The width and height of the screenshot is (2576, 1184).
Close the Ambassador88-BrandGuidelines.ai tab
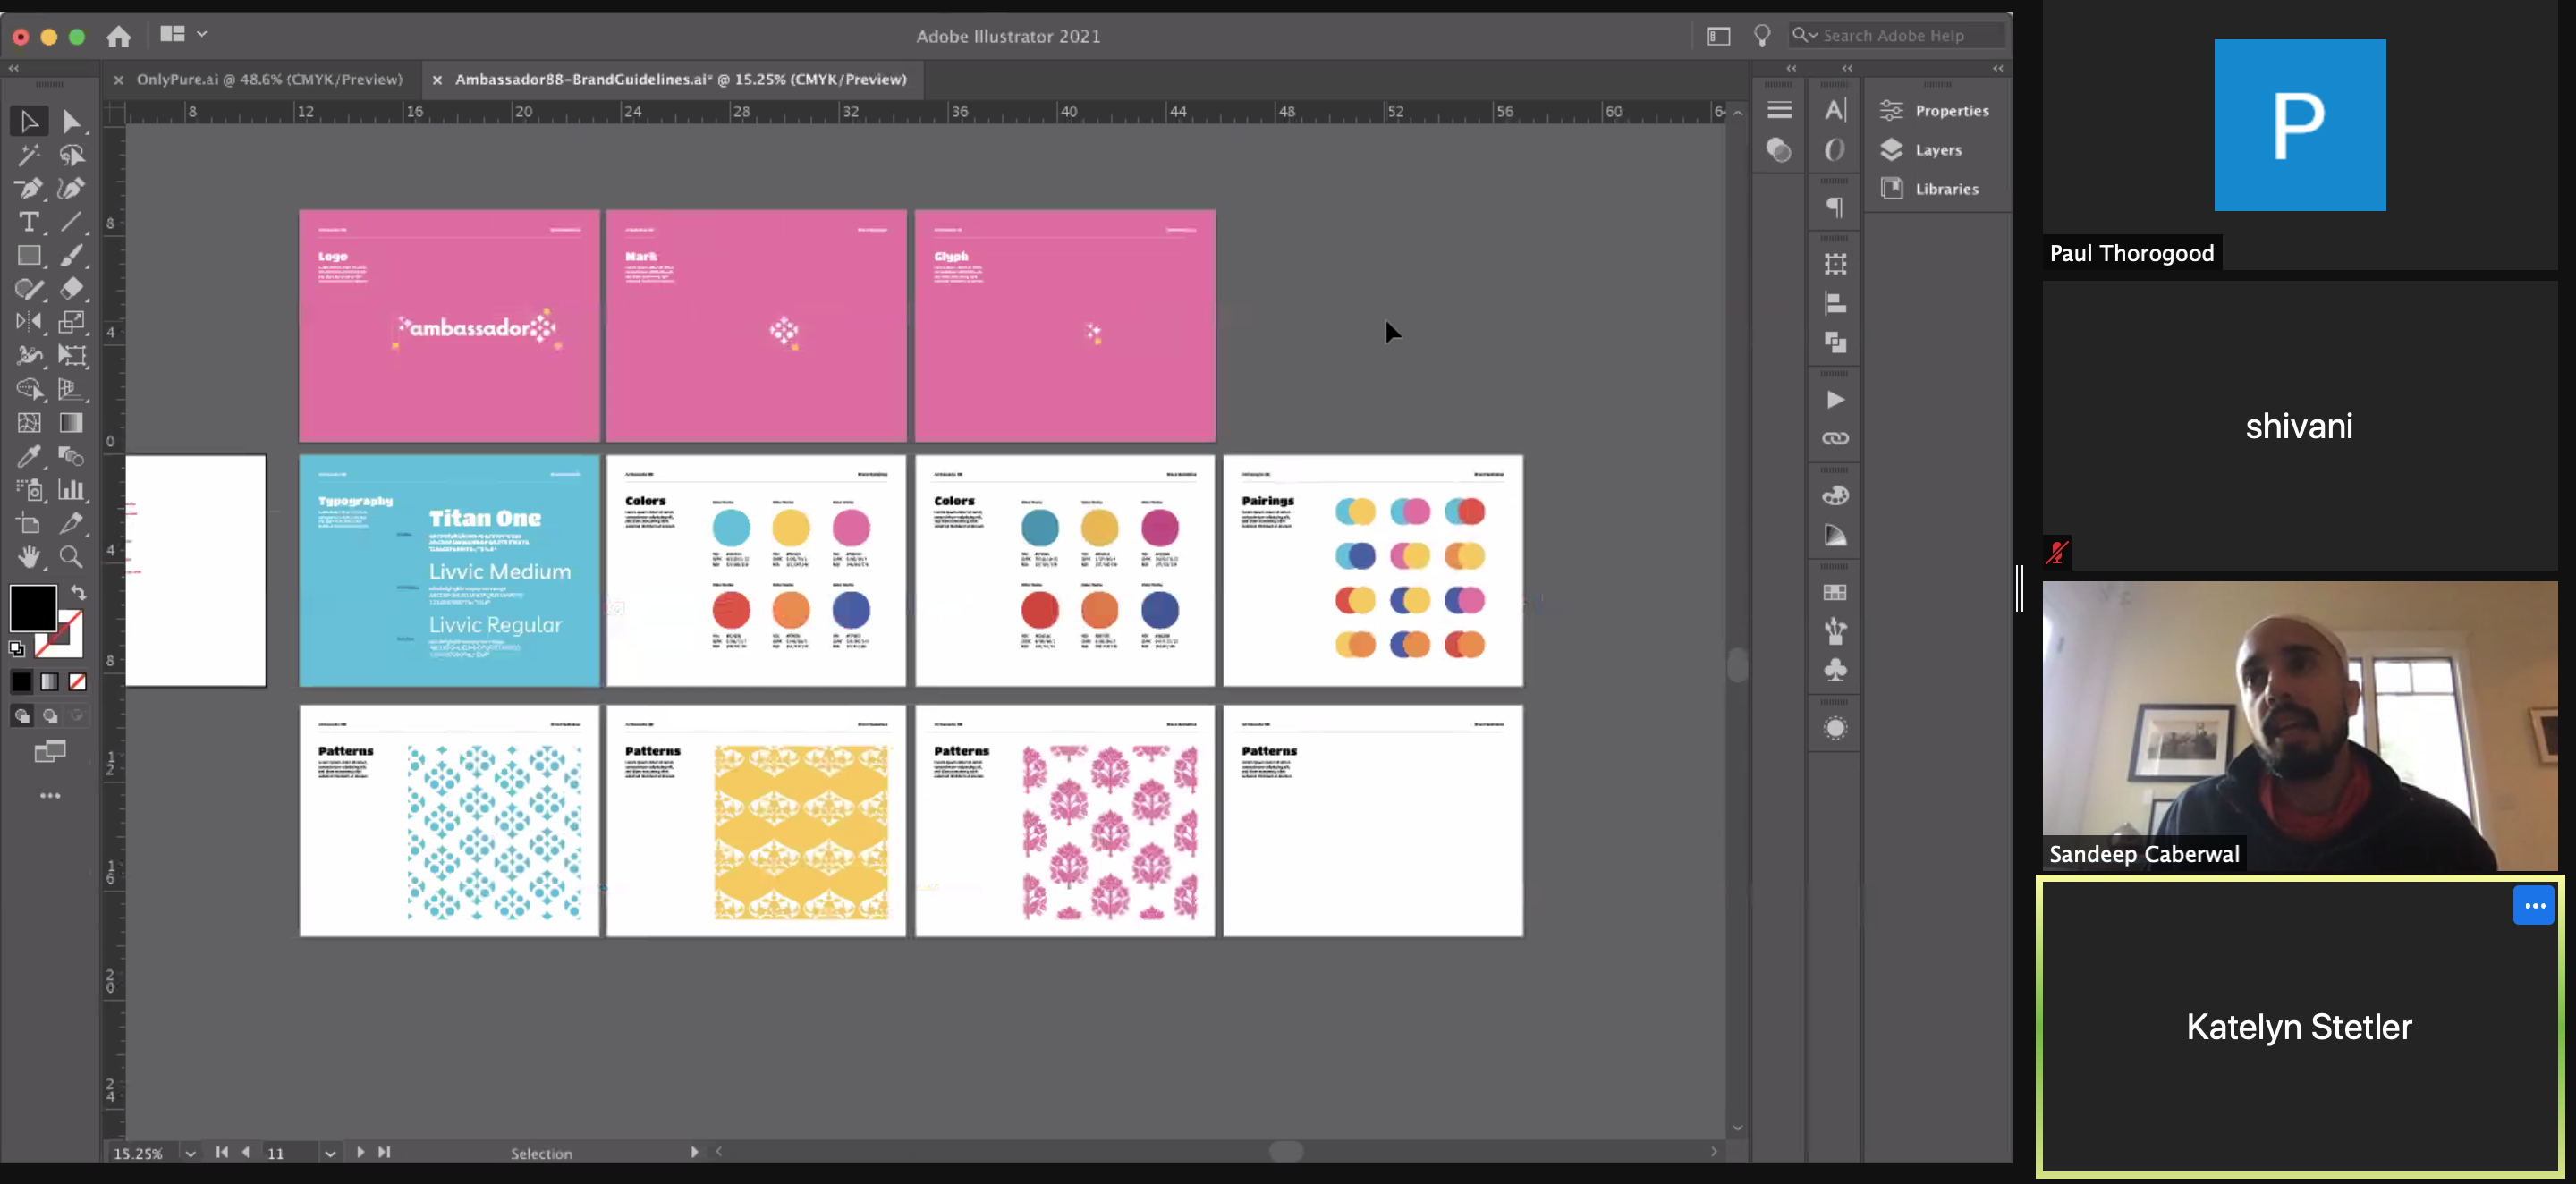(437, 80)
